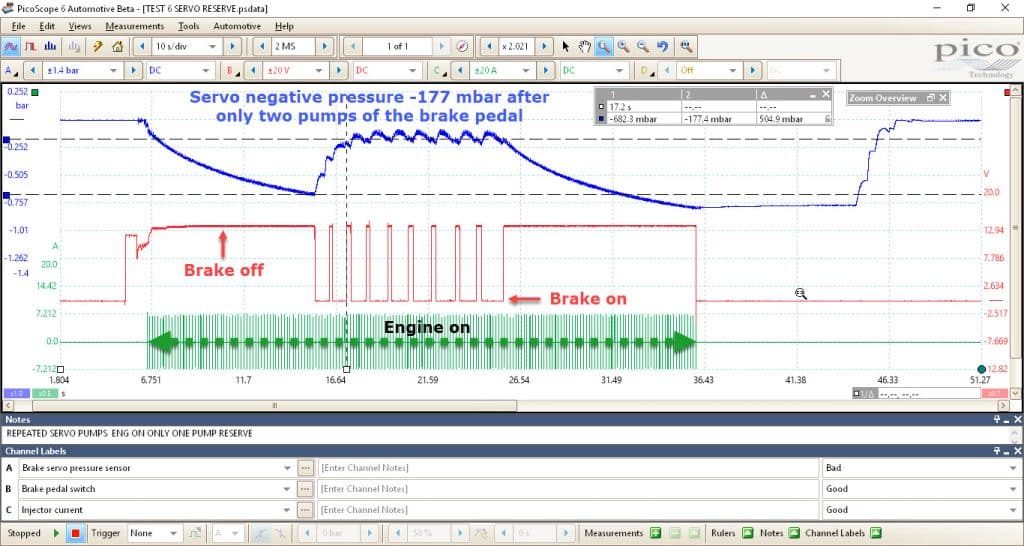Select the marquee zoom magnifier tool
1024x546 pixels.
[603, 46]
